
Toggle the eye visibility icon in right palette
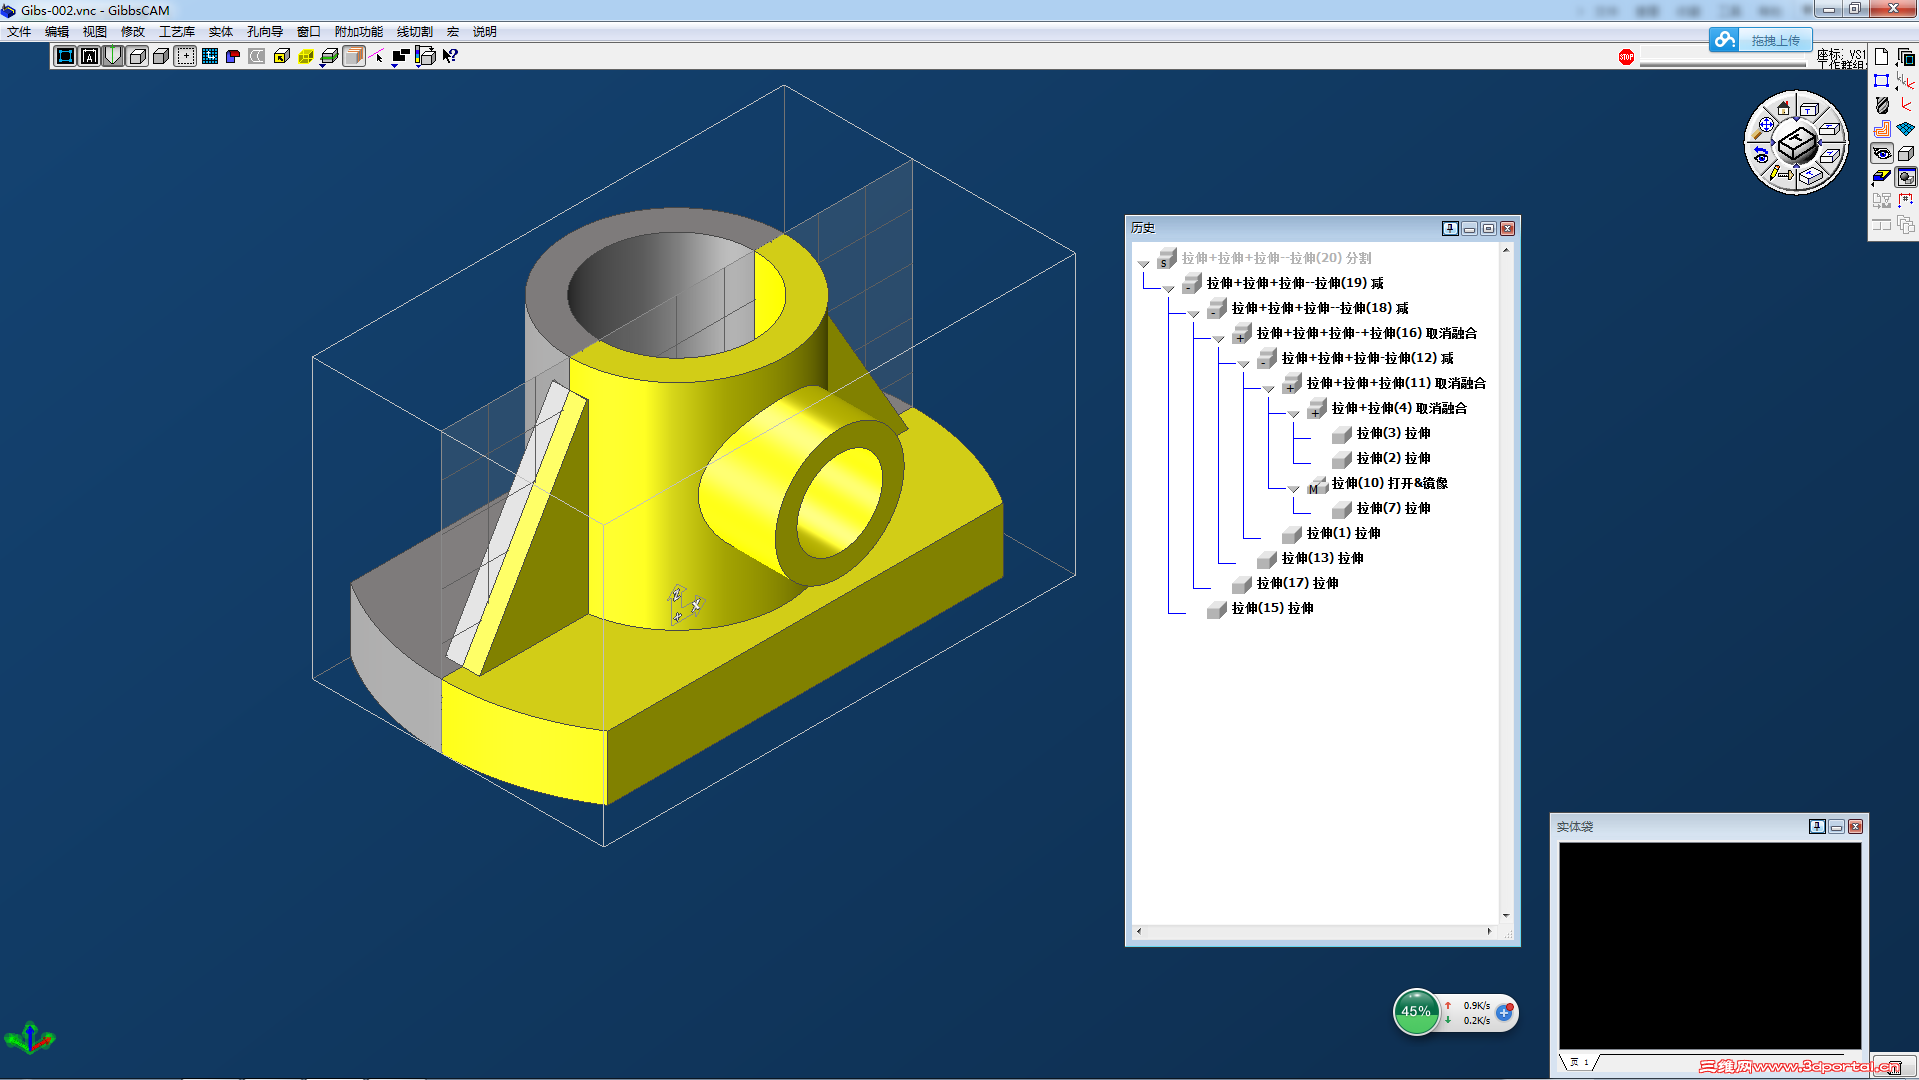[1881, 153]
